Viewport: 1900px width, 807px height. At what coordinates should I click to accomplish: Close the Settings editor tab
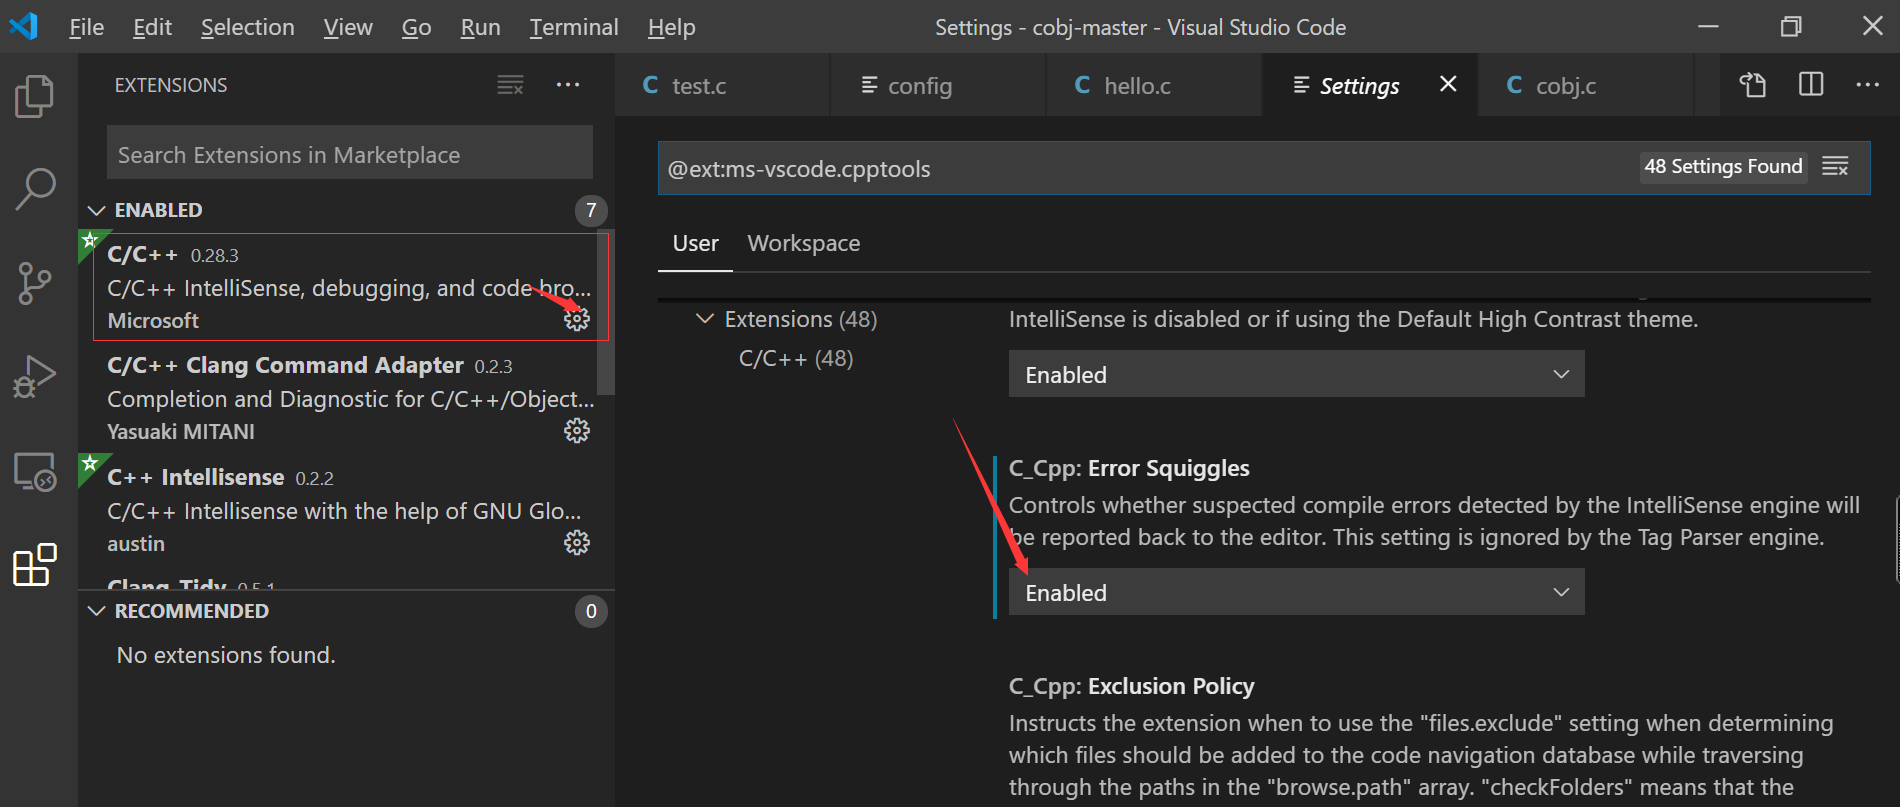[1448, 84]
